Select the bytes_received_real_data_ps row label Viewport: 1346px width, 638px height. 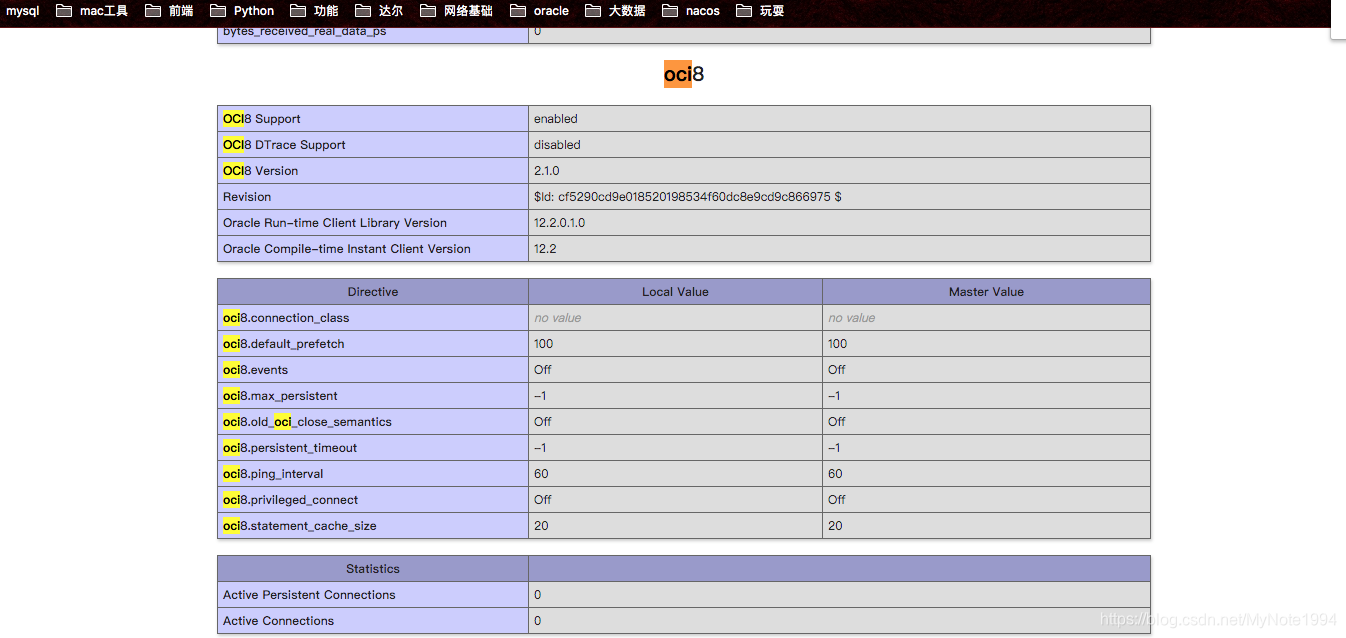point(304,32)
